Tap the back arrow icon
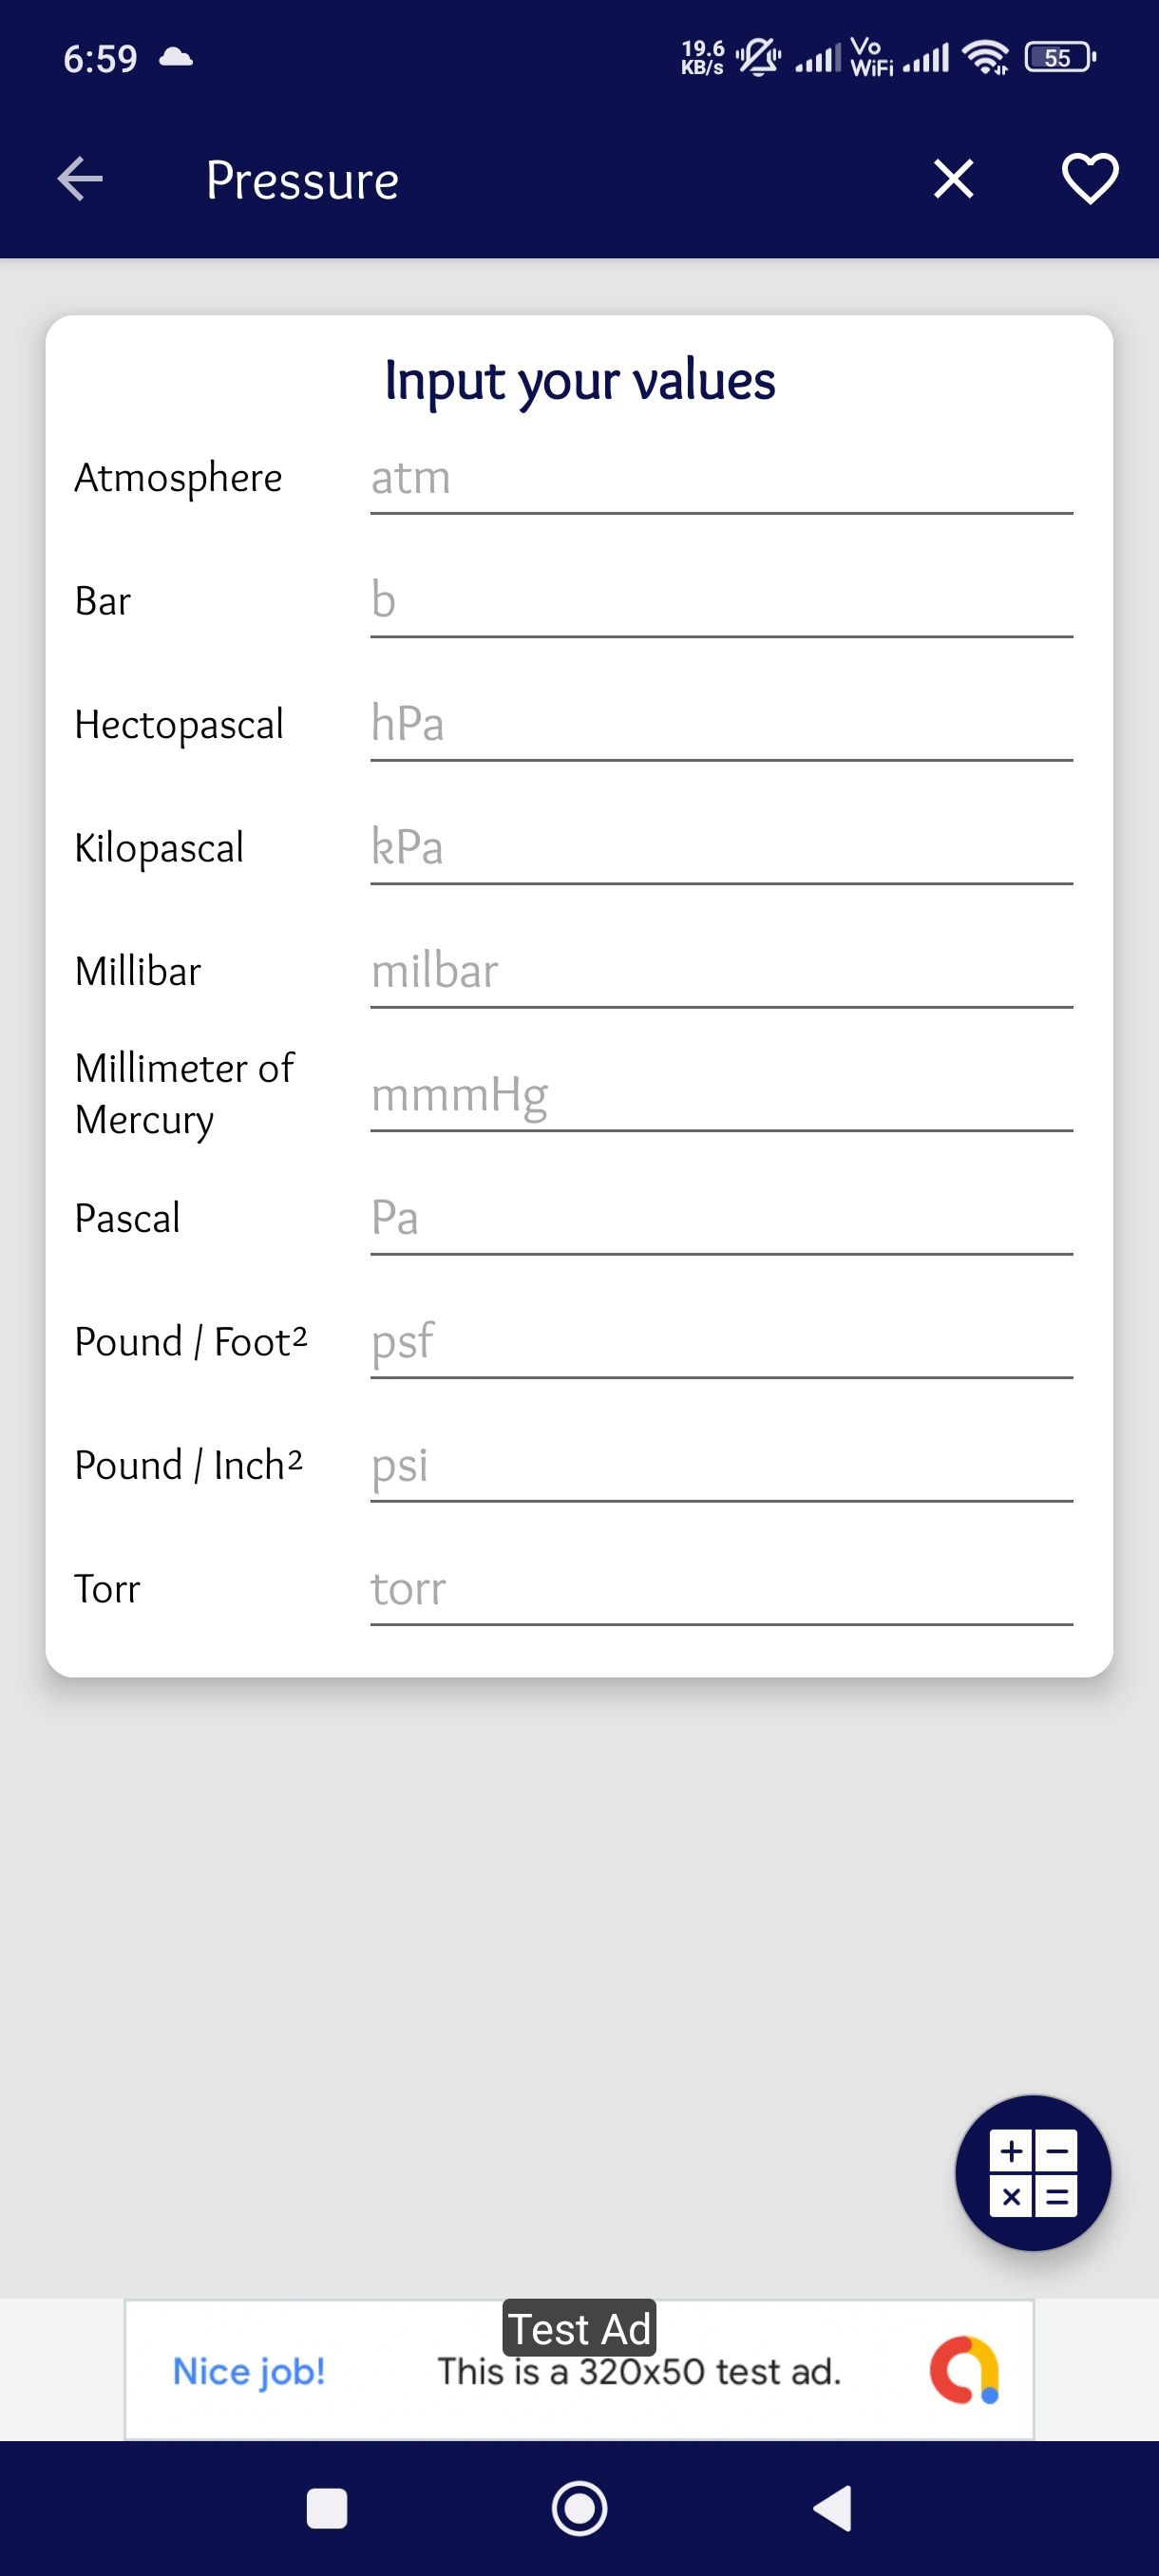Viewport: 1159px width, 2576px height. tap(80, 180)
